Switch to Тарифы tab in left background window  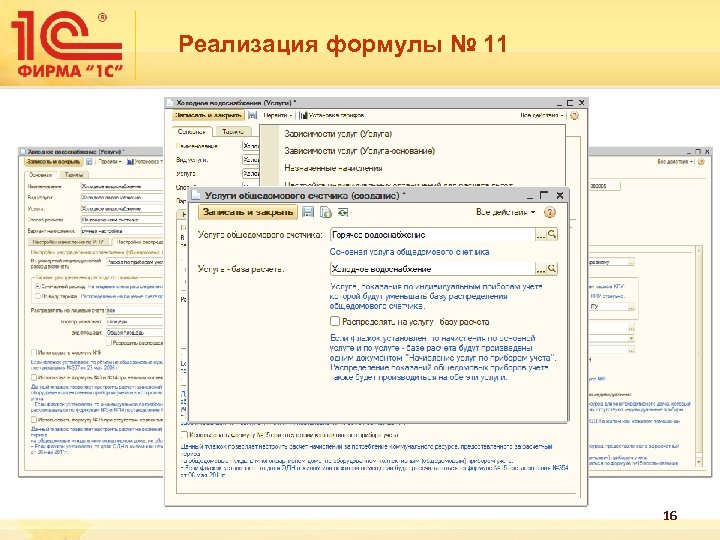74,175
